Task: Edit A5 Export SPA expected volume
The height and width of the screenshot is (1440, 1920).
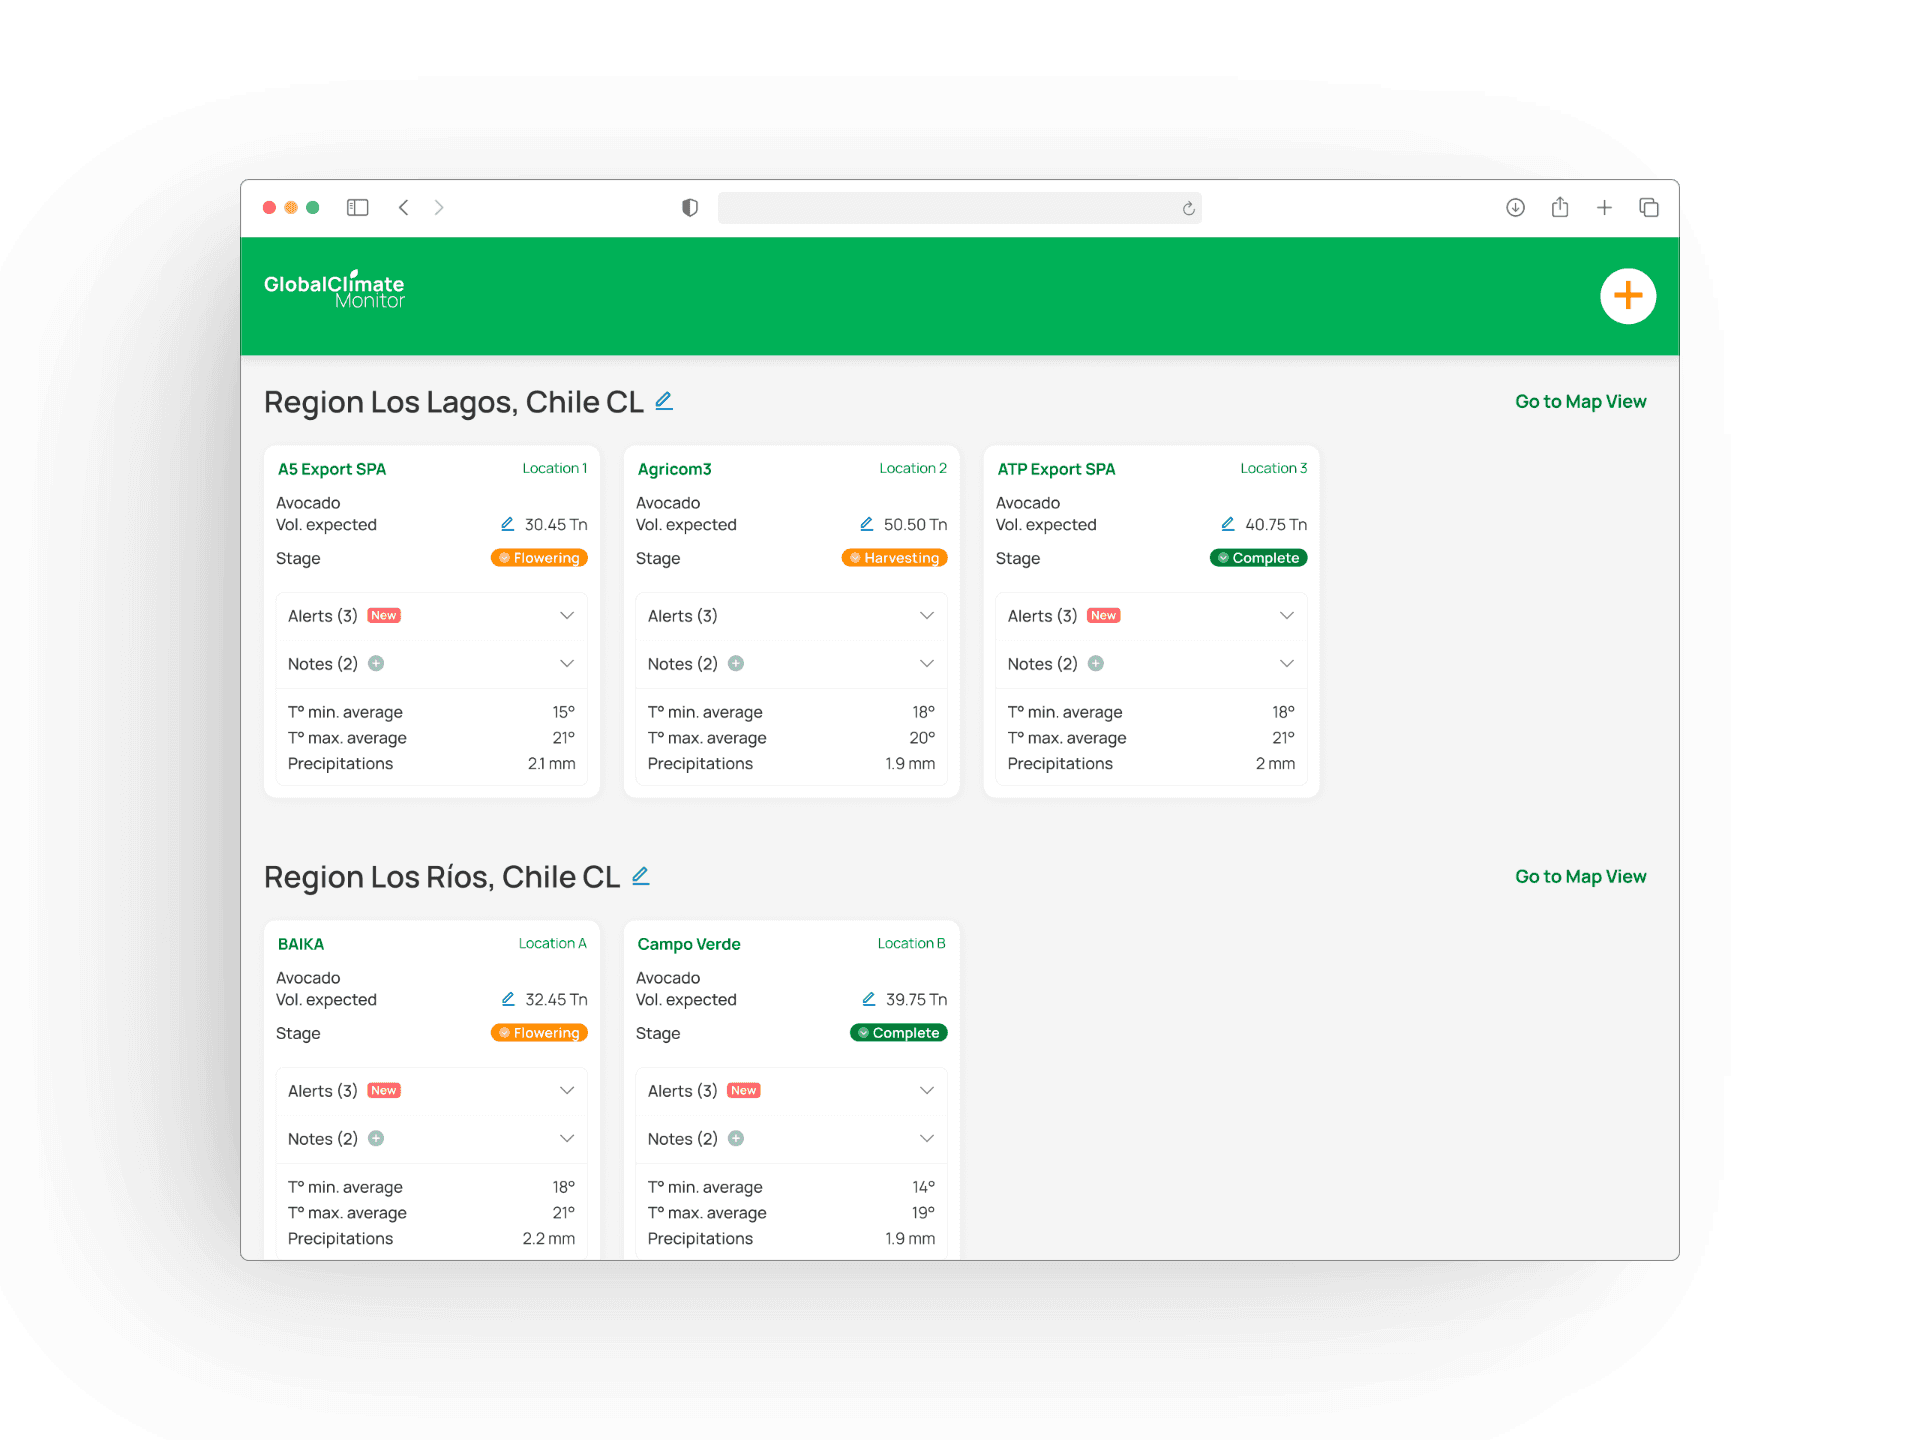Action: click(x=507, y=524)
